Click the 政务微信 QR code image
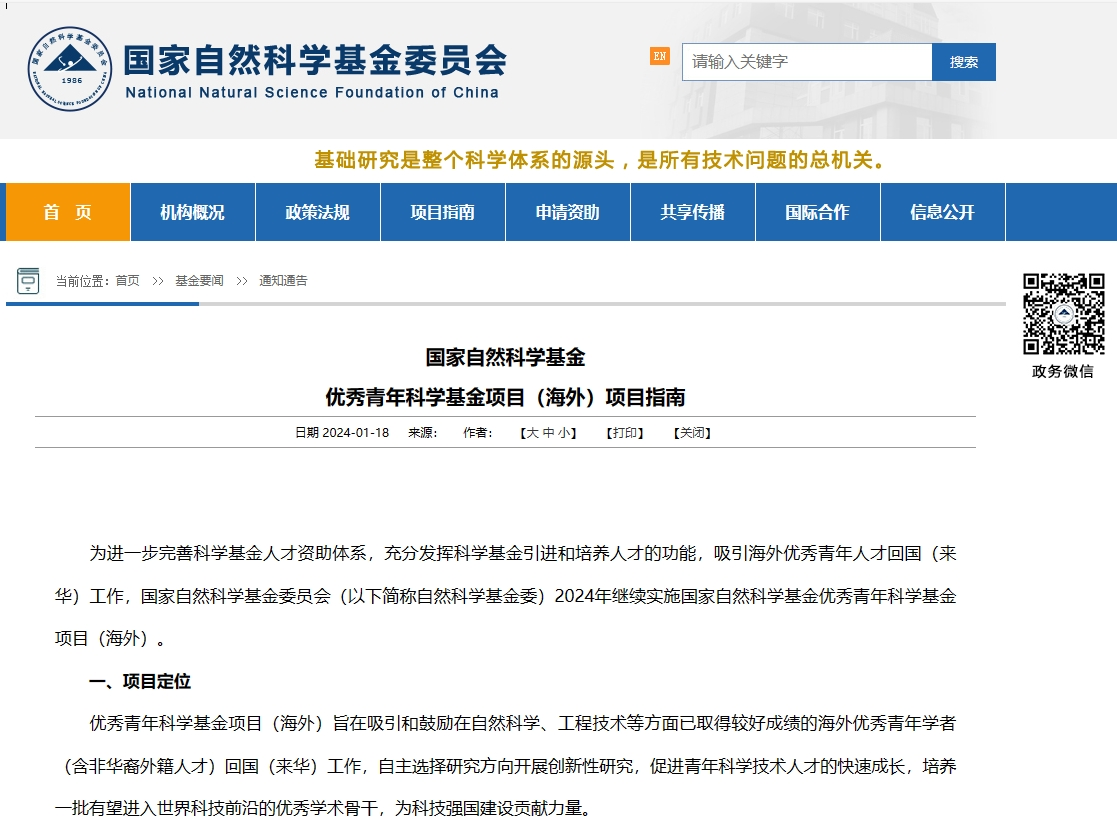This screenshot has width=1117, height=838. [1064, 314]
